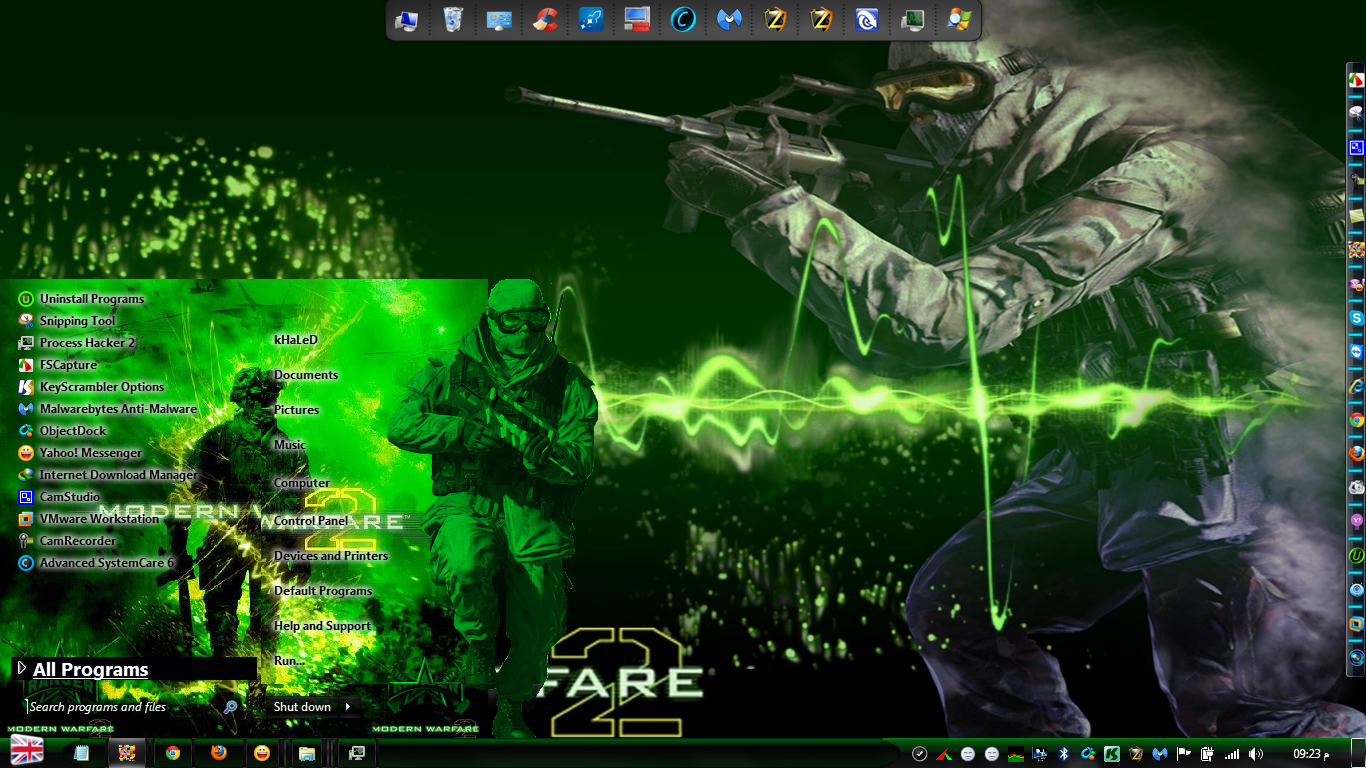Open power plug battery tray icon
Screen dimensions: 1366x768
click(1208, 754)
